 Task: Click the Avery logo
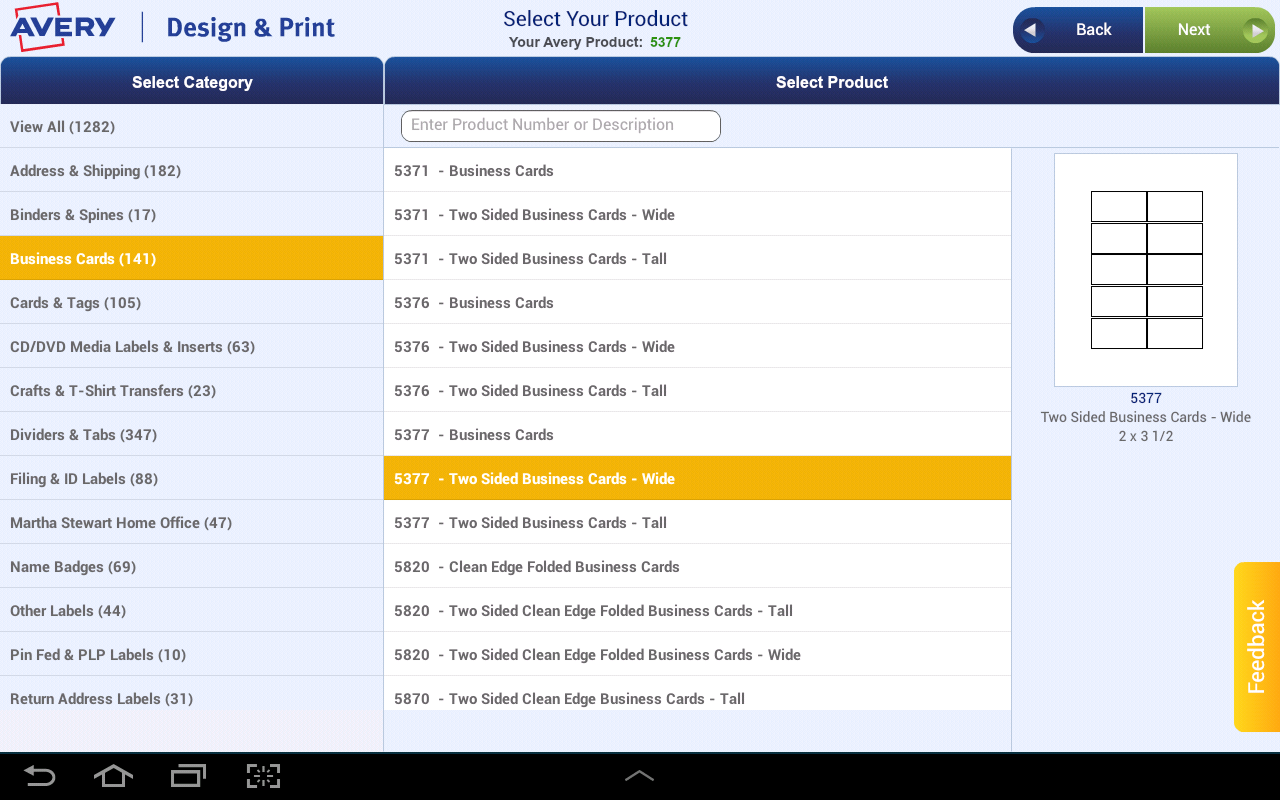point(62,28)
